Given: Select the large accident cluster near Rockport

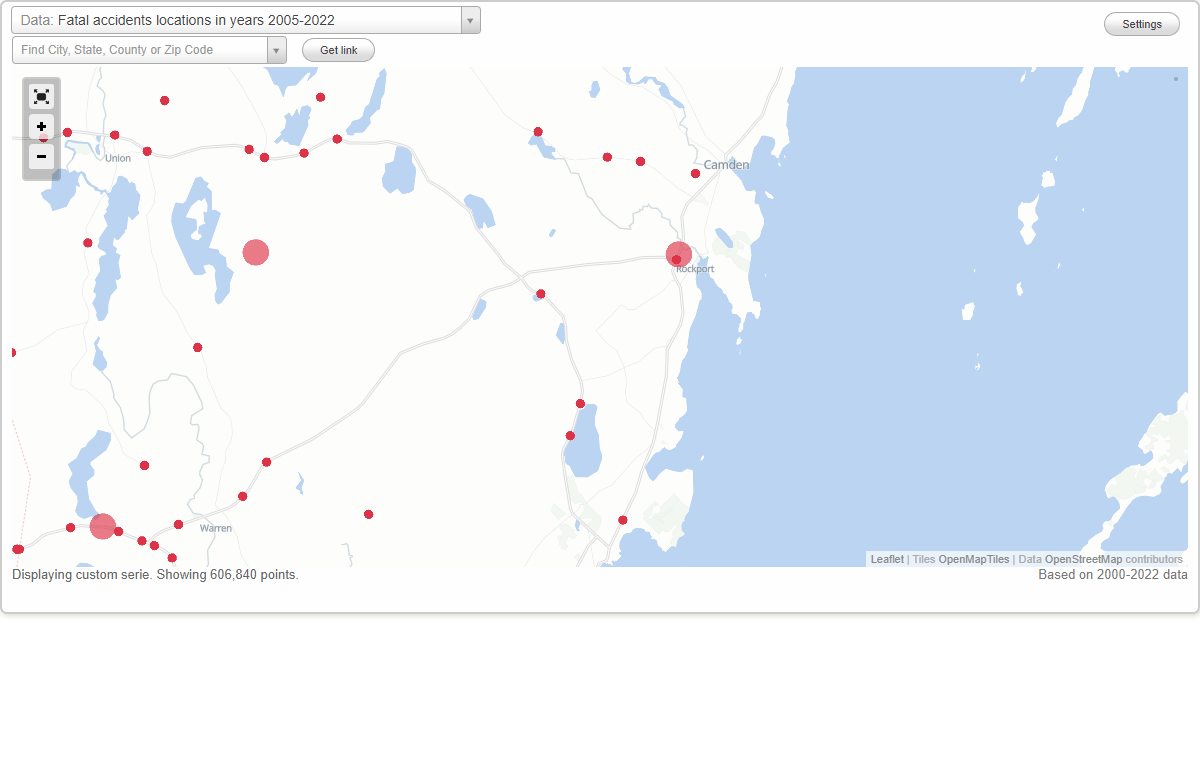Looking at the screenshot, I should 678,254.
